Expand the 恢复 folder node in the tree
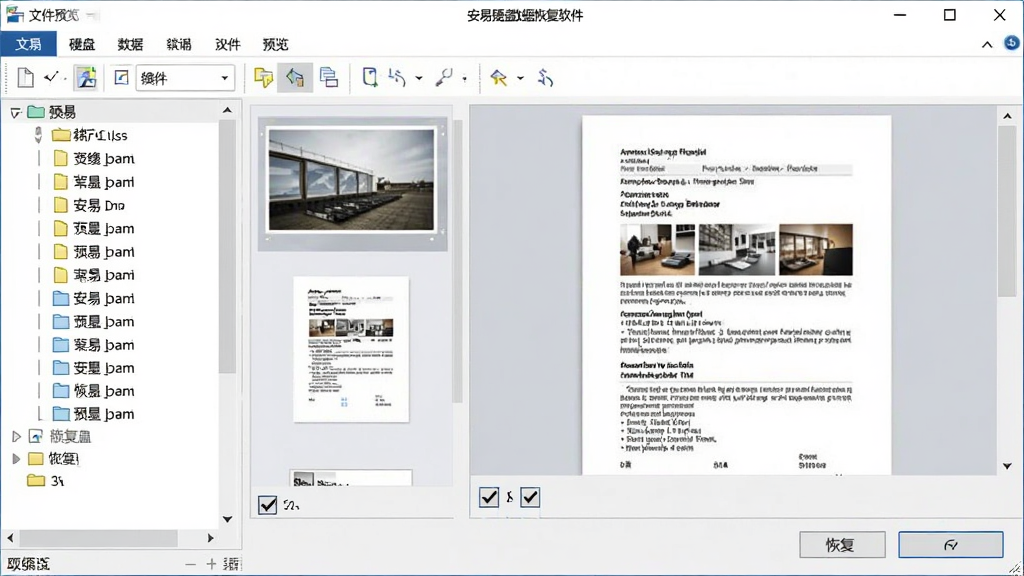The width and height of the screenshot is (1024, 576). tap(16, 459)
